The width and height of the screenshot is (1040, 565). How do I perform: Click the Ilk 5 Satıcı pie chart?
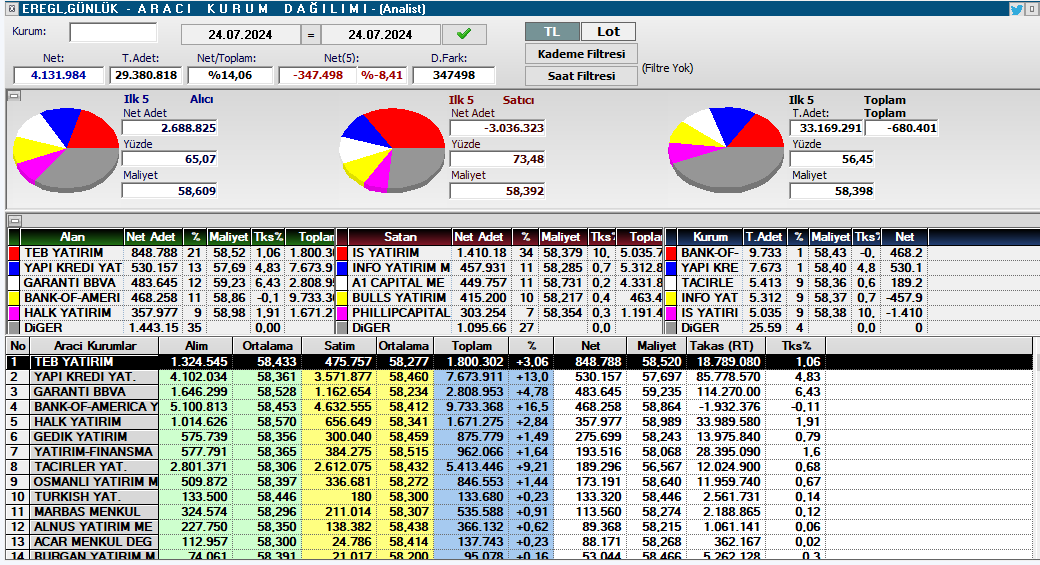(x=391, y=150)
